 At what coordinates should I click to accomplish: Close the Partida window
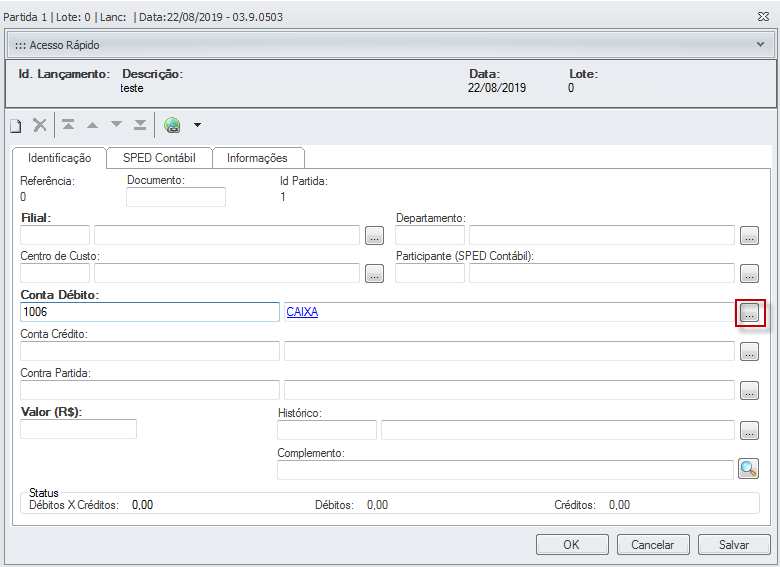pos(763,16)
